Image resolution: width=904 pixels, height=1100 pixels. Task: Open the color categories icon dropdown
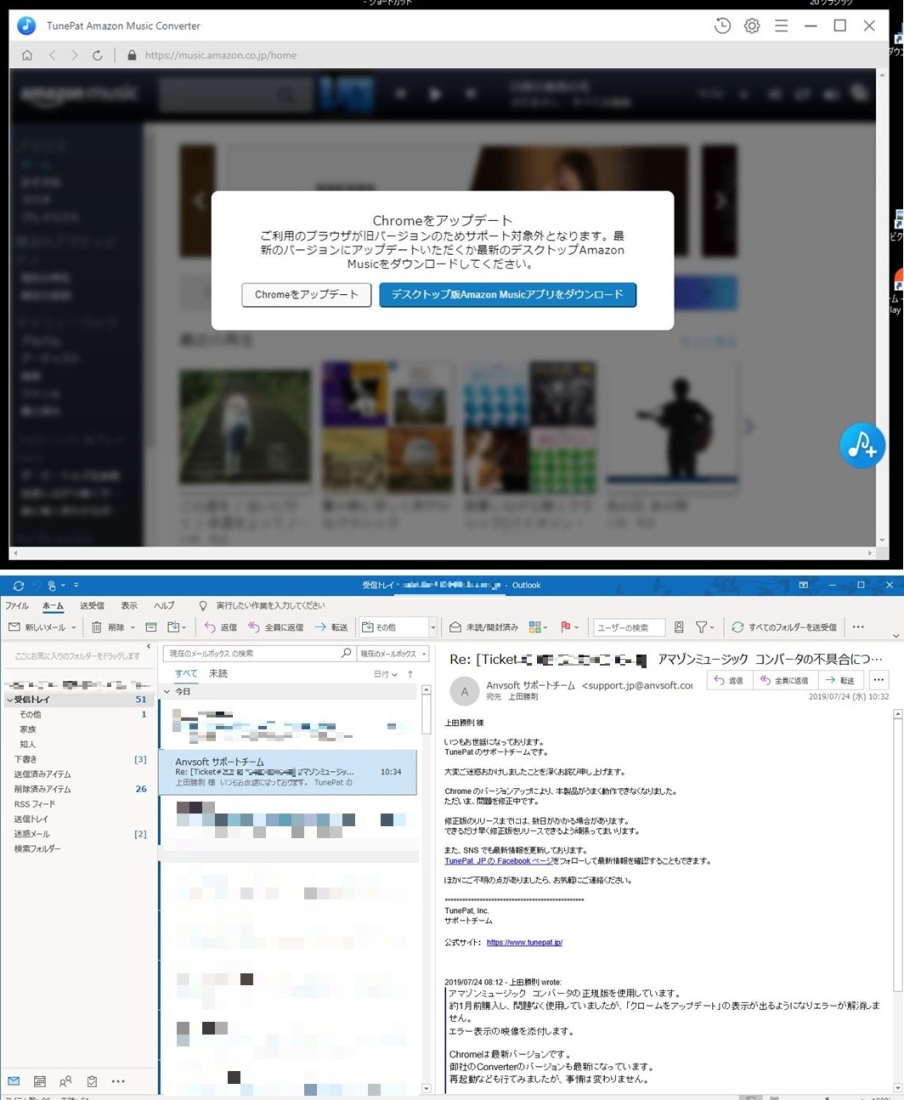click(539, 627)
